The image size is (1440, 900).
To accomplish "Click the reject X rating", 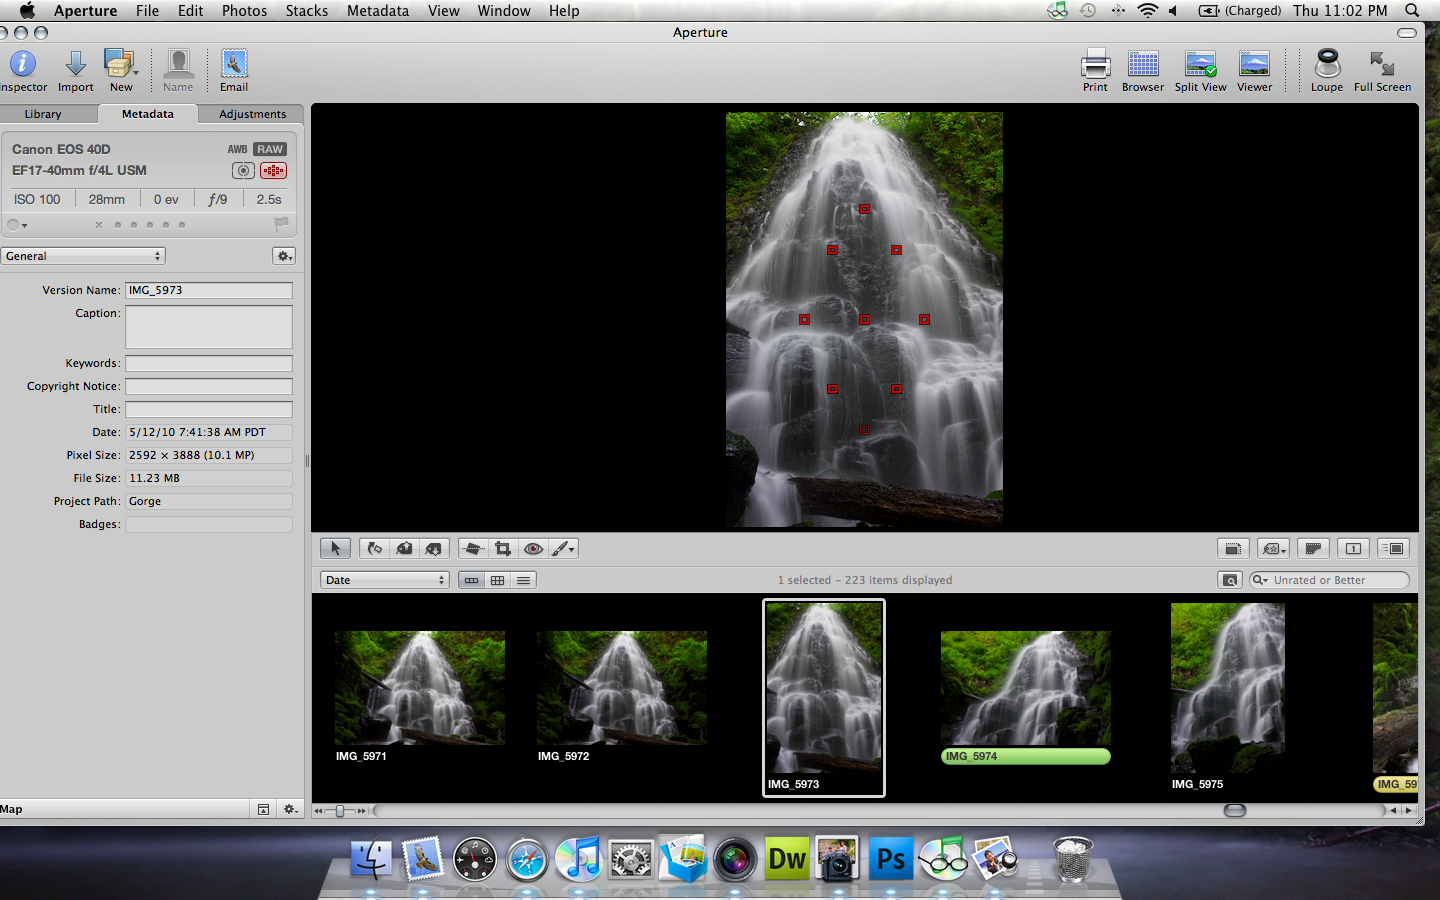I will [99, 225].
